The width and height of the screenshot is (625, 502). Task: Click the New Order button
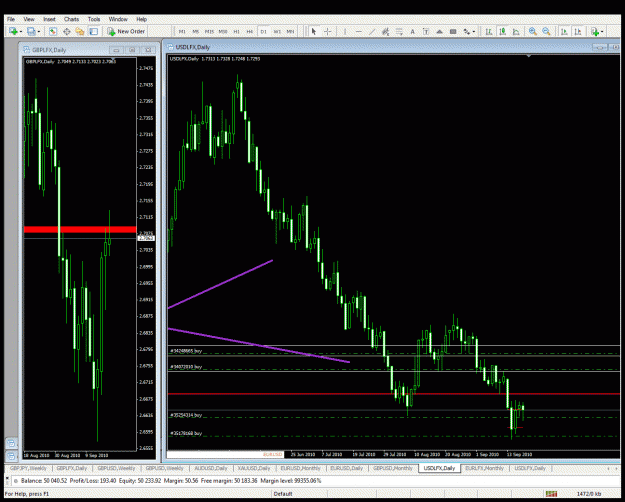[x=126, y=31]
